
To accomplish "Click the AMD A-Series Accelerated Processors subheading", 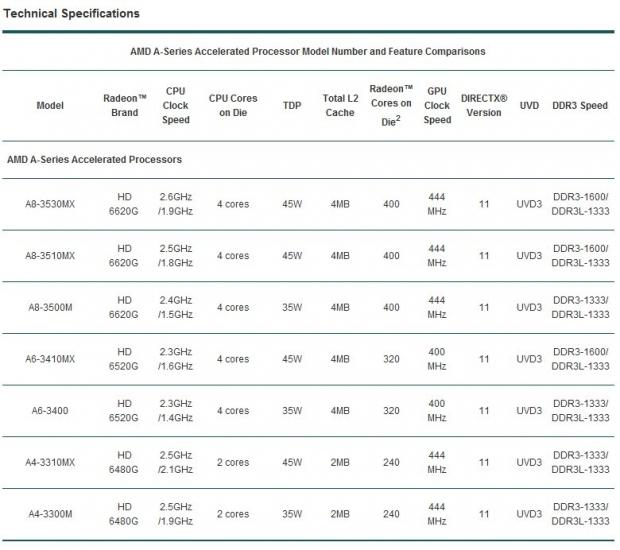I will (94, 159).
